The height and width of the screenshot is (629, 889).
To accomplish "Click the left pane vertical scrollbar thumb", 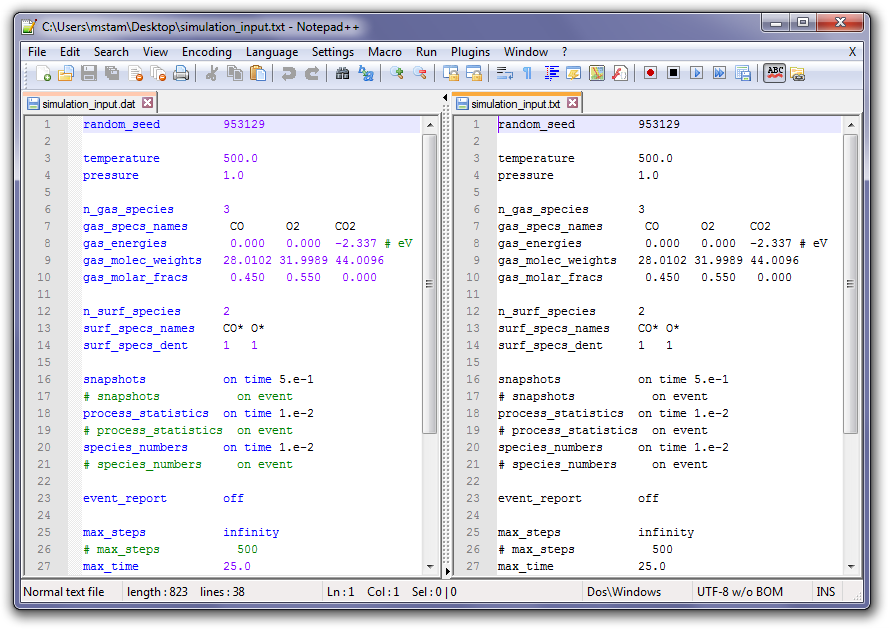I will pos(429,284).
